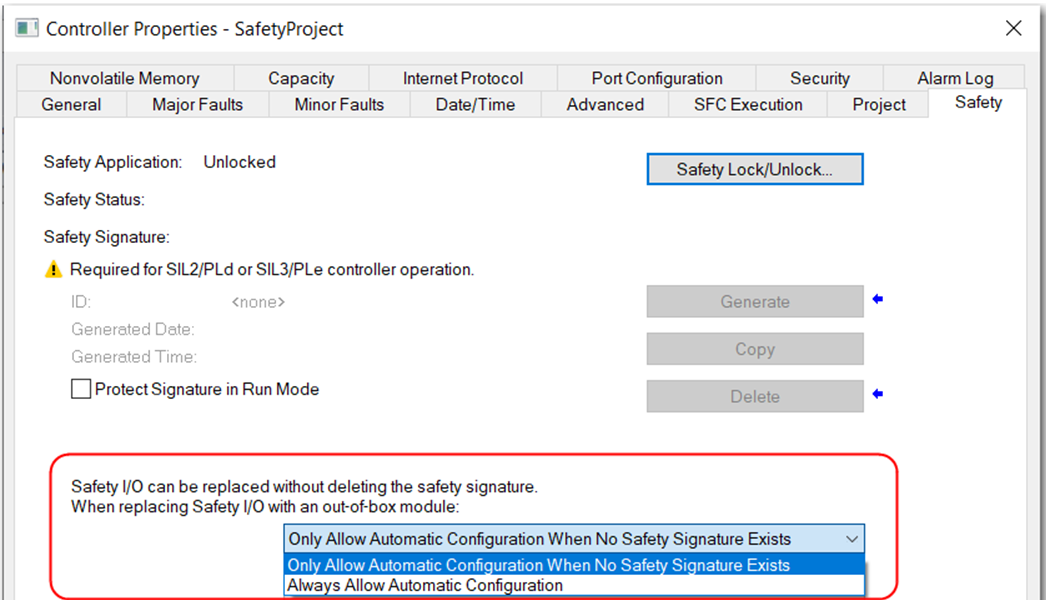The width and height of the screenshot is (1046, 600).
Task: Go to the Internet Protocol tab
Action: (463, 78)
